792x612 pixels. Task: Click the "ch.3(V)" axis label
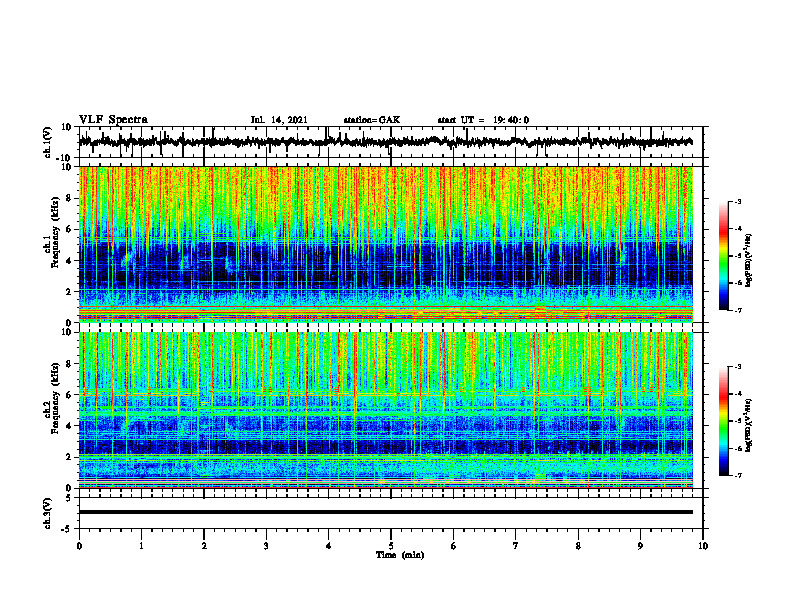[48, 513]
